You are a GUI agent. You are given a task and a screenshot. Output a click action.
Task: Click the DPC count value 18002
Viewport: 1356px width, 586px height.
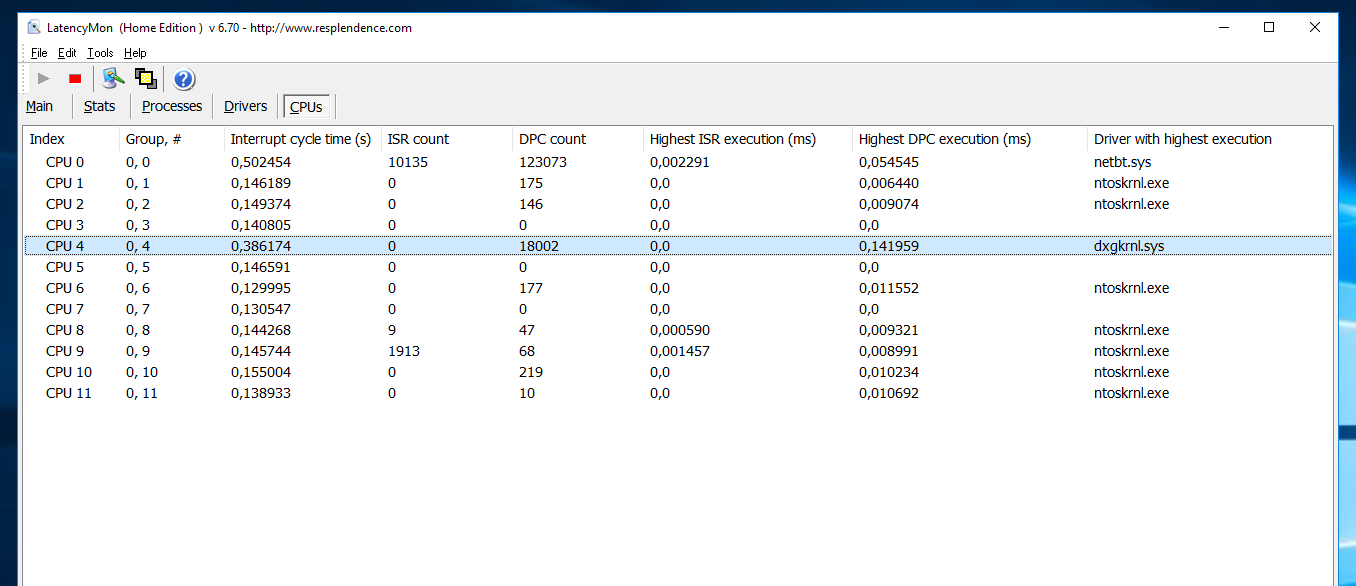coord(539,246)
